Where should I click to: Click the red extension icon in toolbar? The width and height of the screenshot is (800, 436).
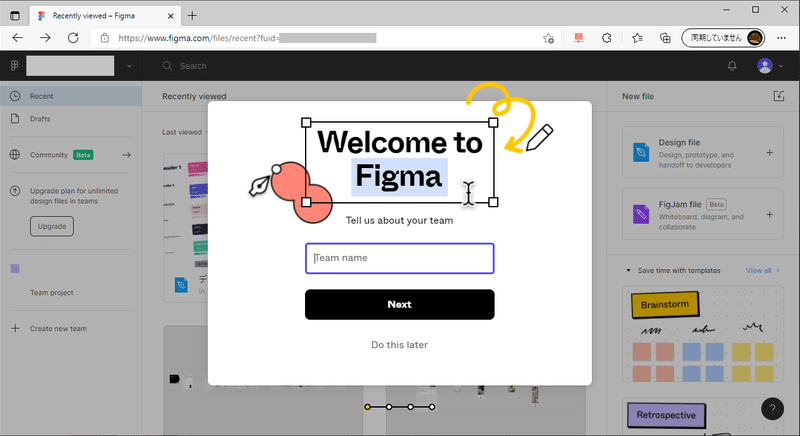[579, 38]
